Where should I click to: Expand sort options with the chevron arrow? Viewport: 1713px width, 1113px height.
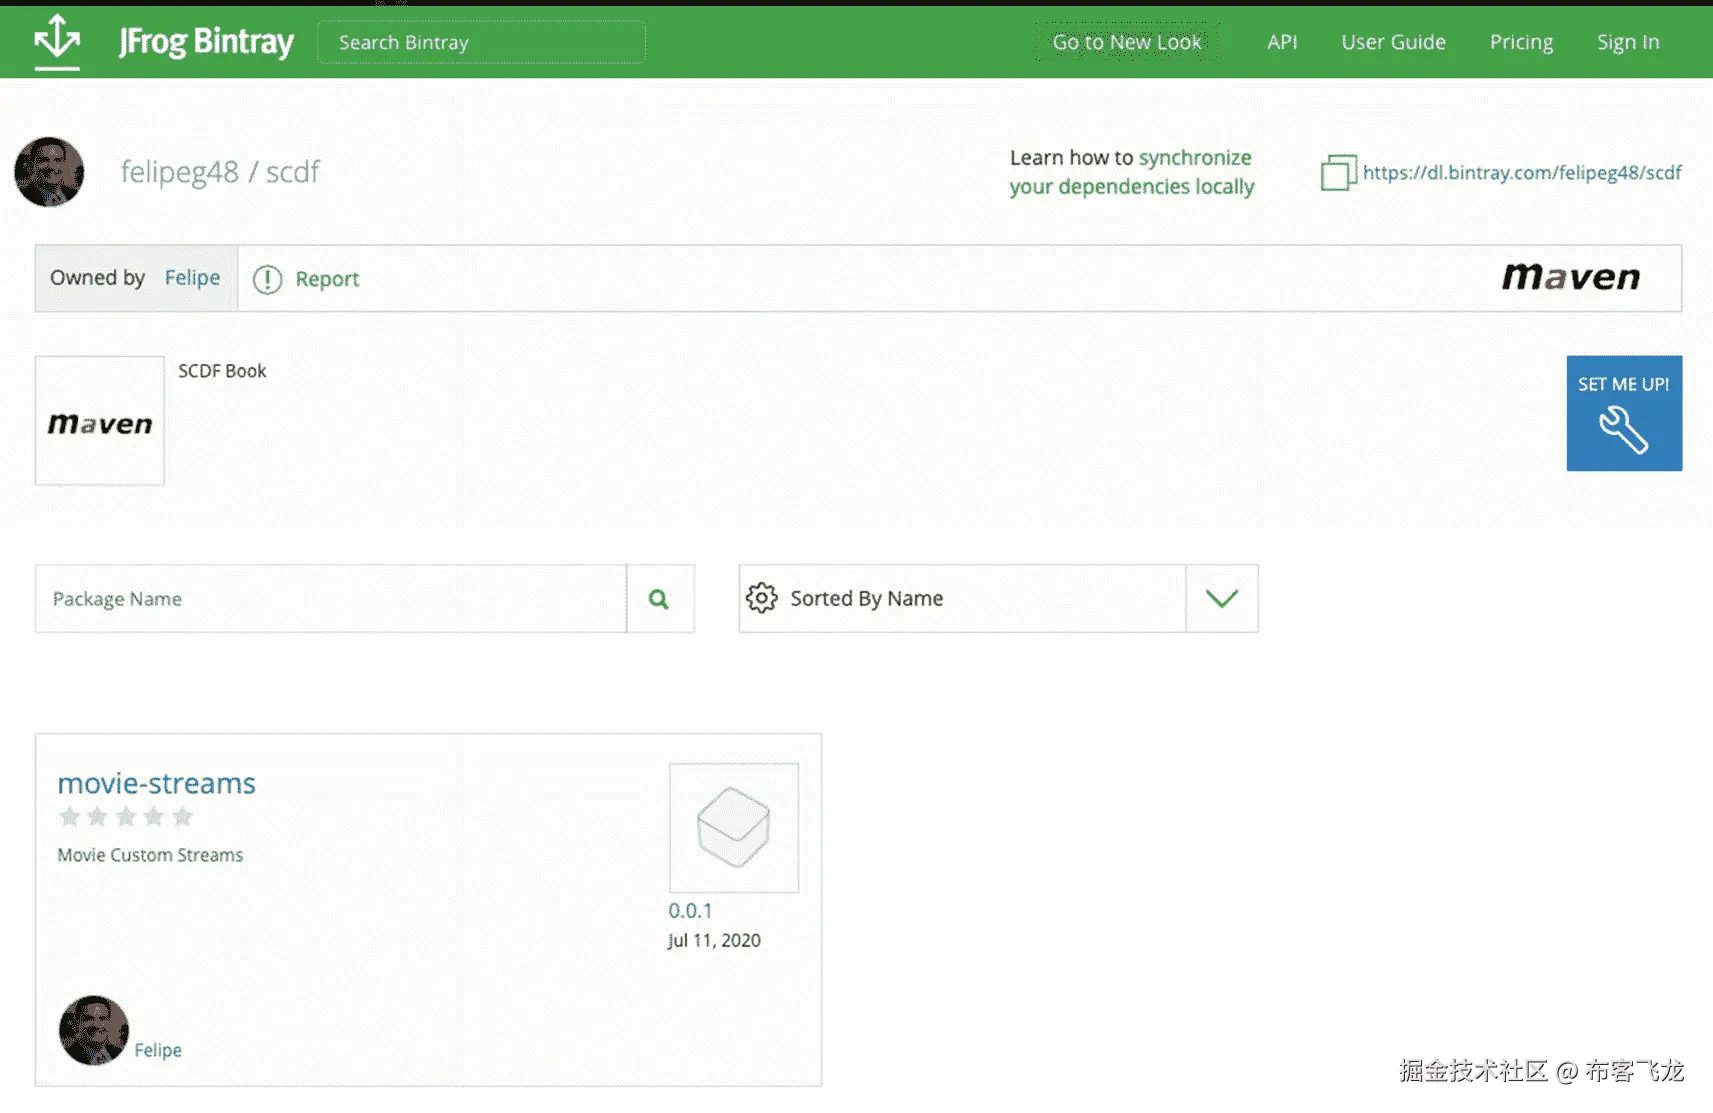[1222, 598]
